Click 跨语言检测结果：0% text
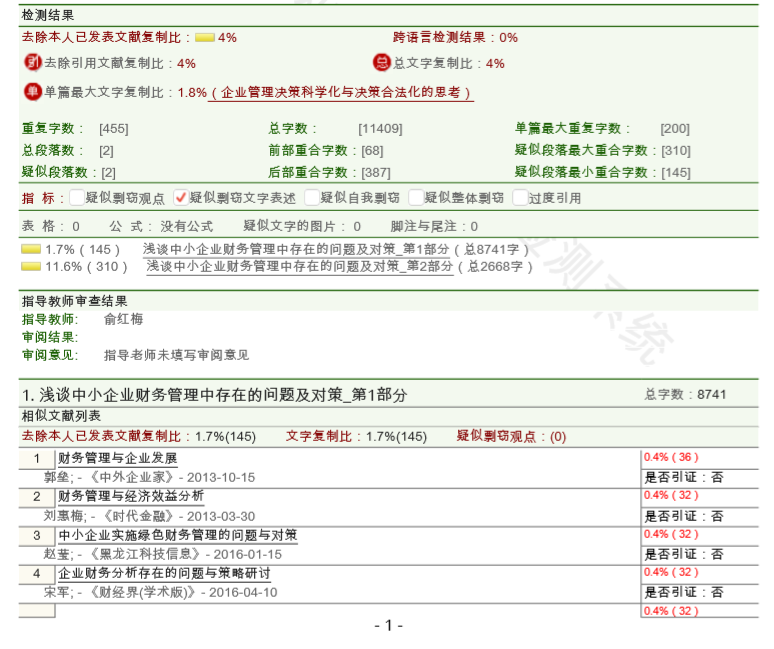This screenshot has width=774, height=649. (x=455, y=38)
